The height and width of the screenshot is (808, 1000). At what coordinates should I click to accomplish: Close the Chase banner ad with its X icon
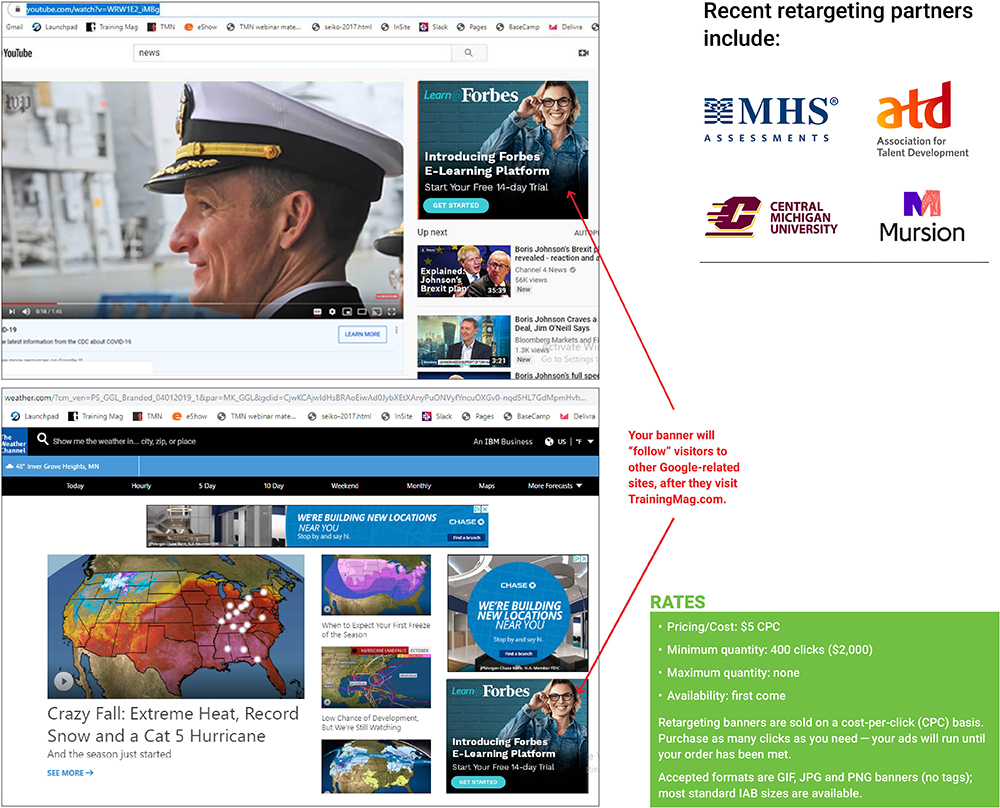pos(485,509)
